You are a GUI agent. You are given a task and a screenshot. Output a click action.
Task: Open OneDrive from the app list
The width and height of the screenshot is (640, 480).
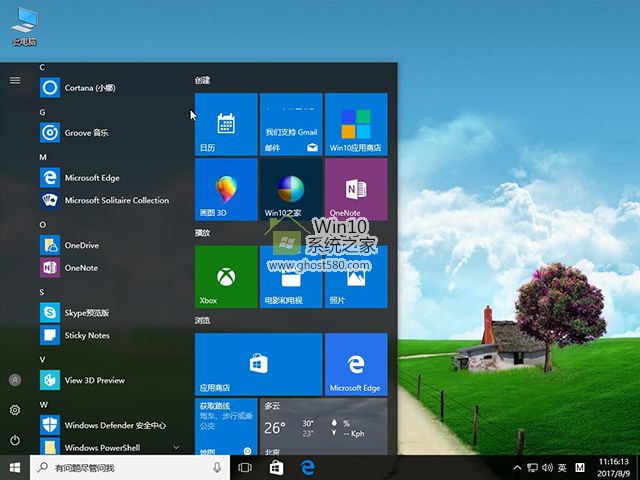click(x=110, y=245)
